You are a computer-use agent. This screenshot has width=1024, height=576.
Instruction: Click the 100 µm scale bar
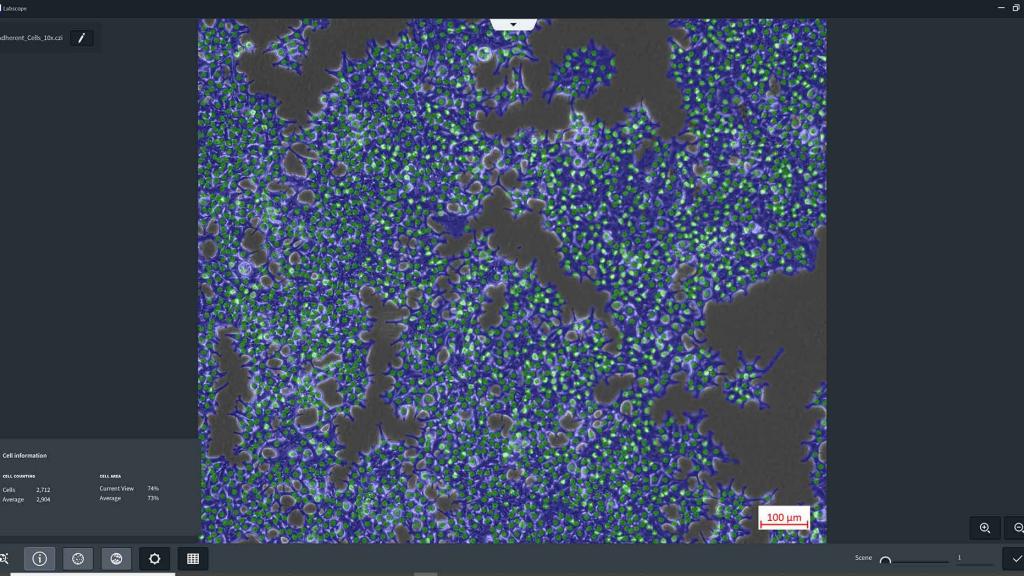(784, 519)
